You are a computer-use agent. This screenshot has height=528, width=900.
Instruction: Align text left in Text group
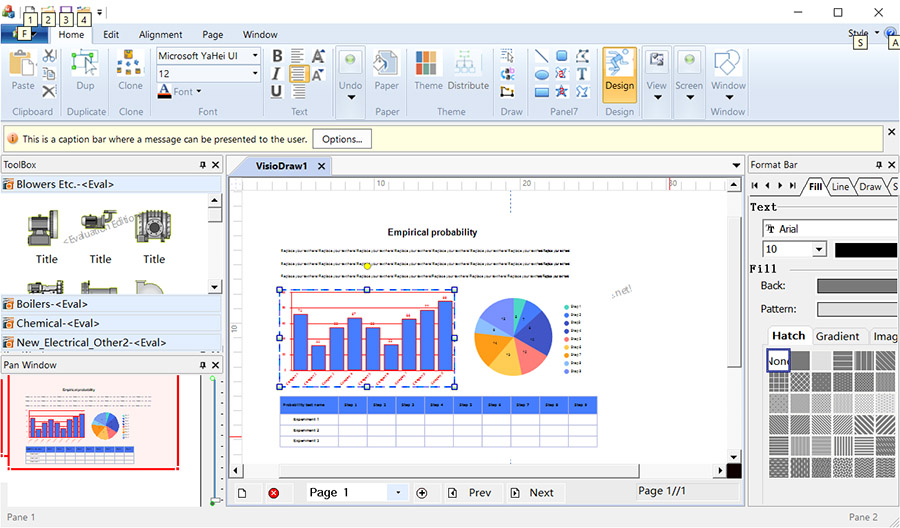pyautogui.click(x=297, y=56)
